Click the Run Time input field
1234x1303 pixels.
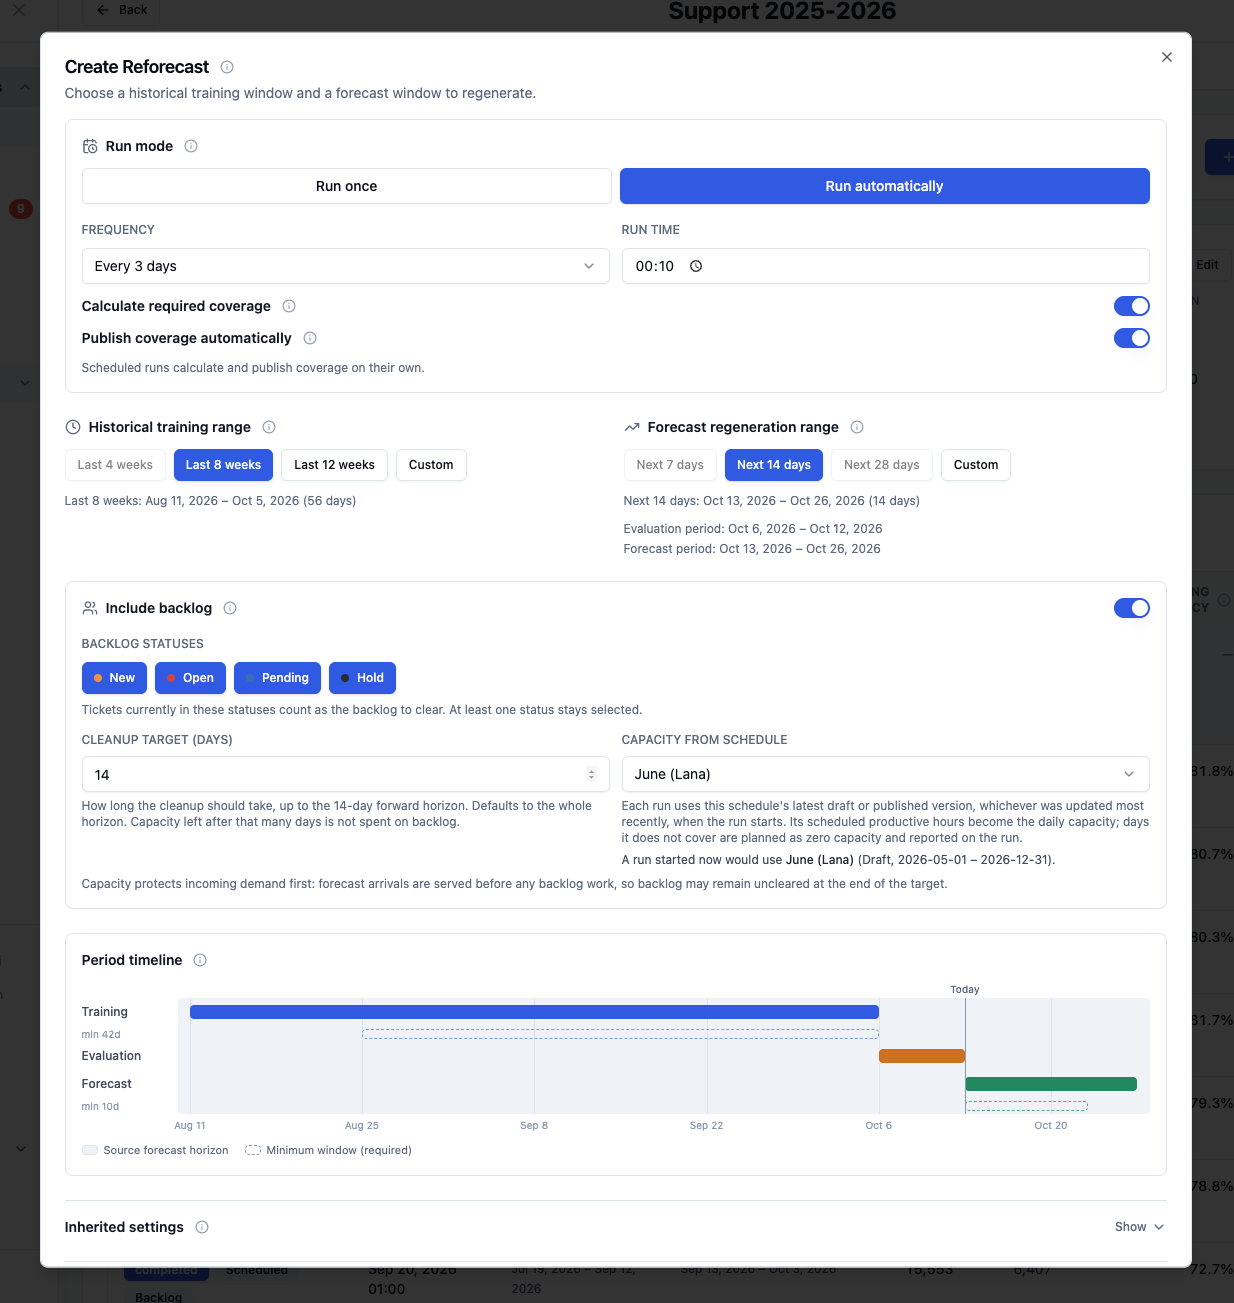886,266
